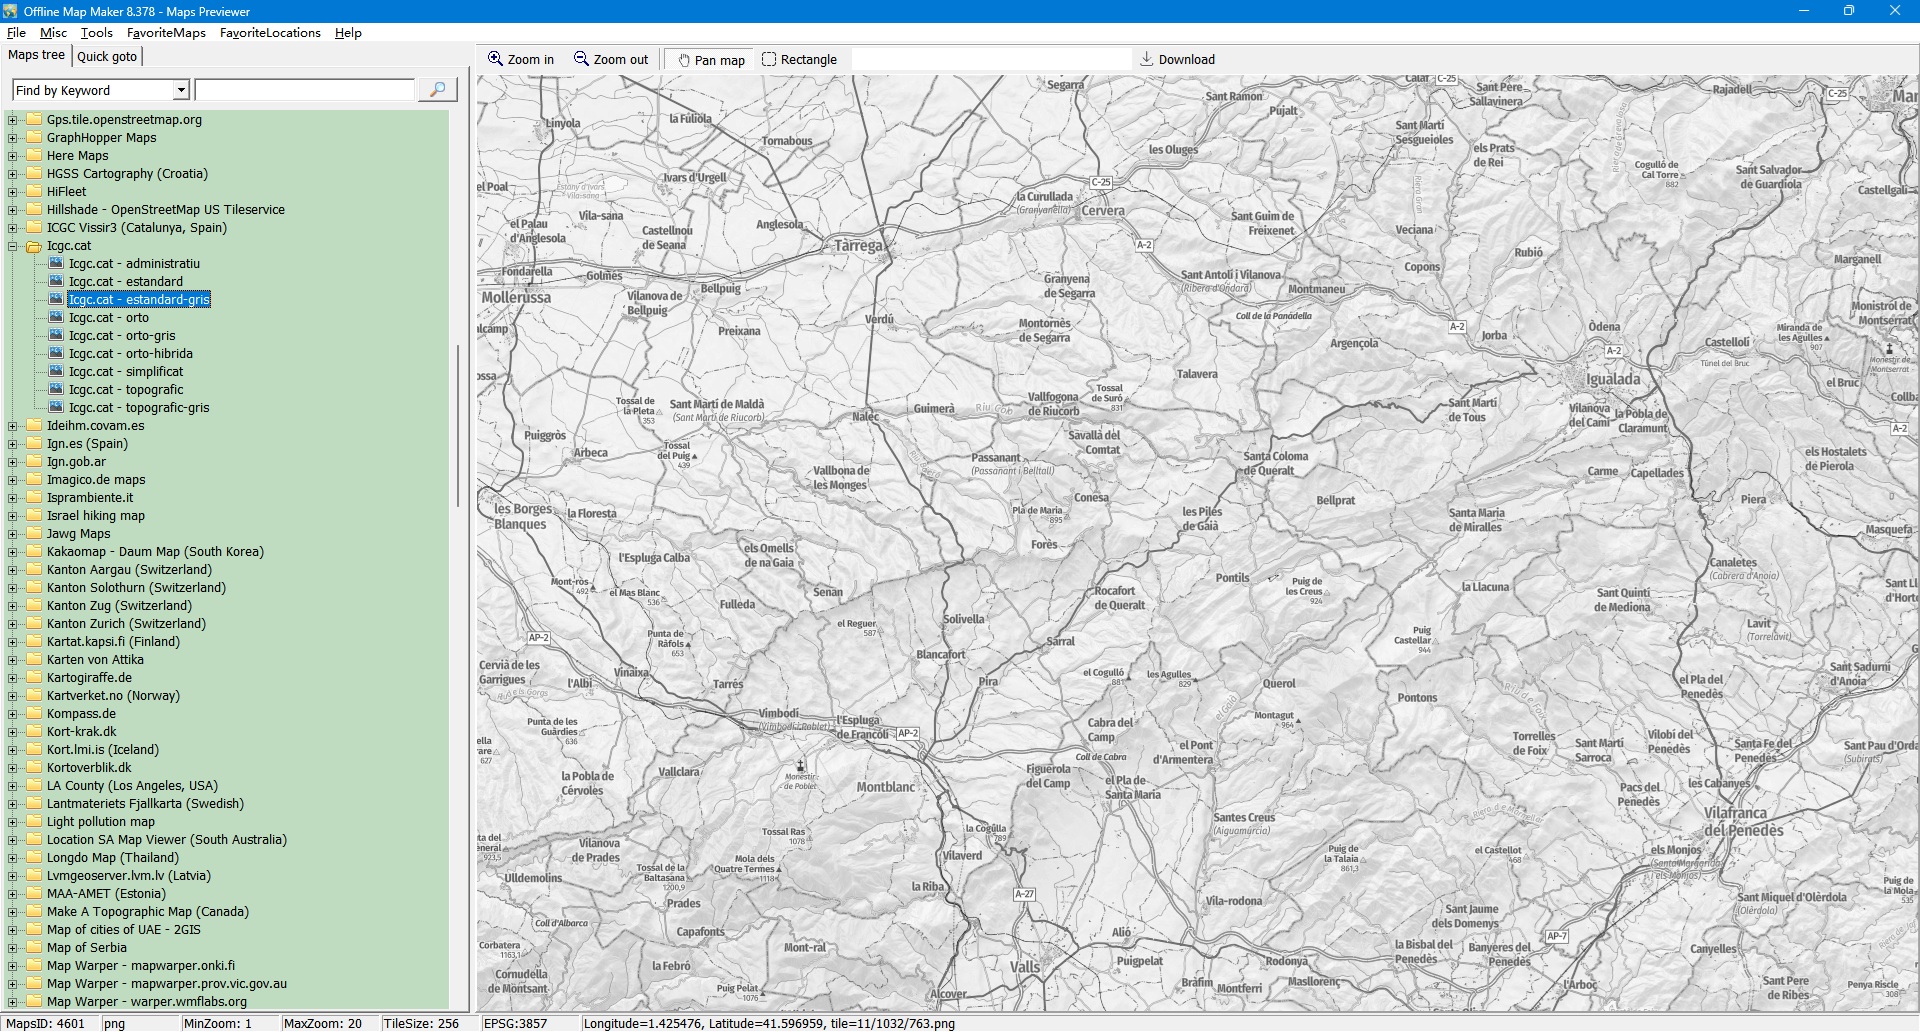The image size is (1920, 1032).
Task: Click the keyword search text field
Action: (305, 90)
